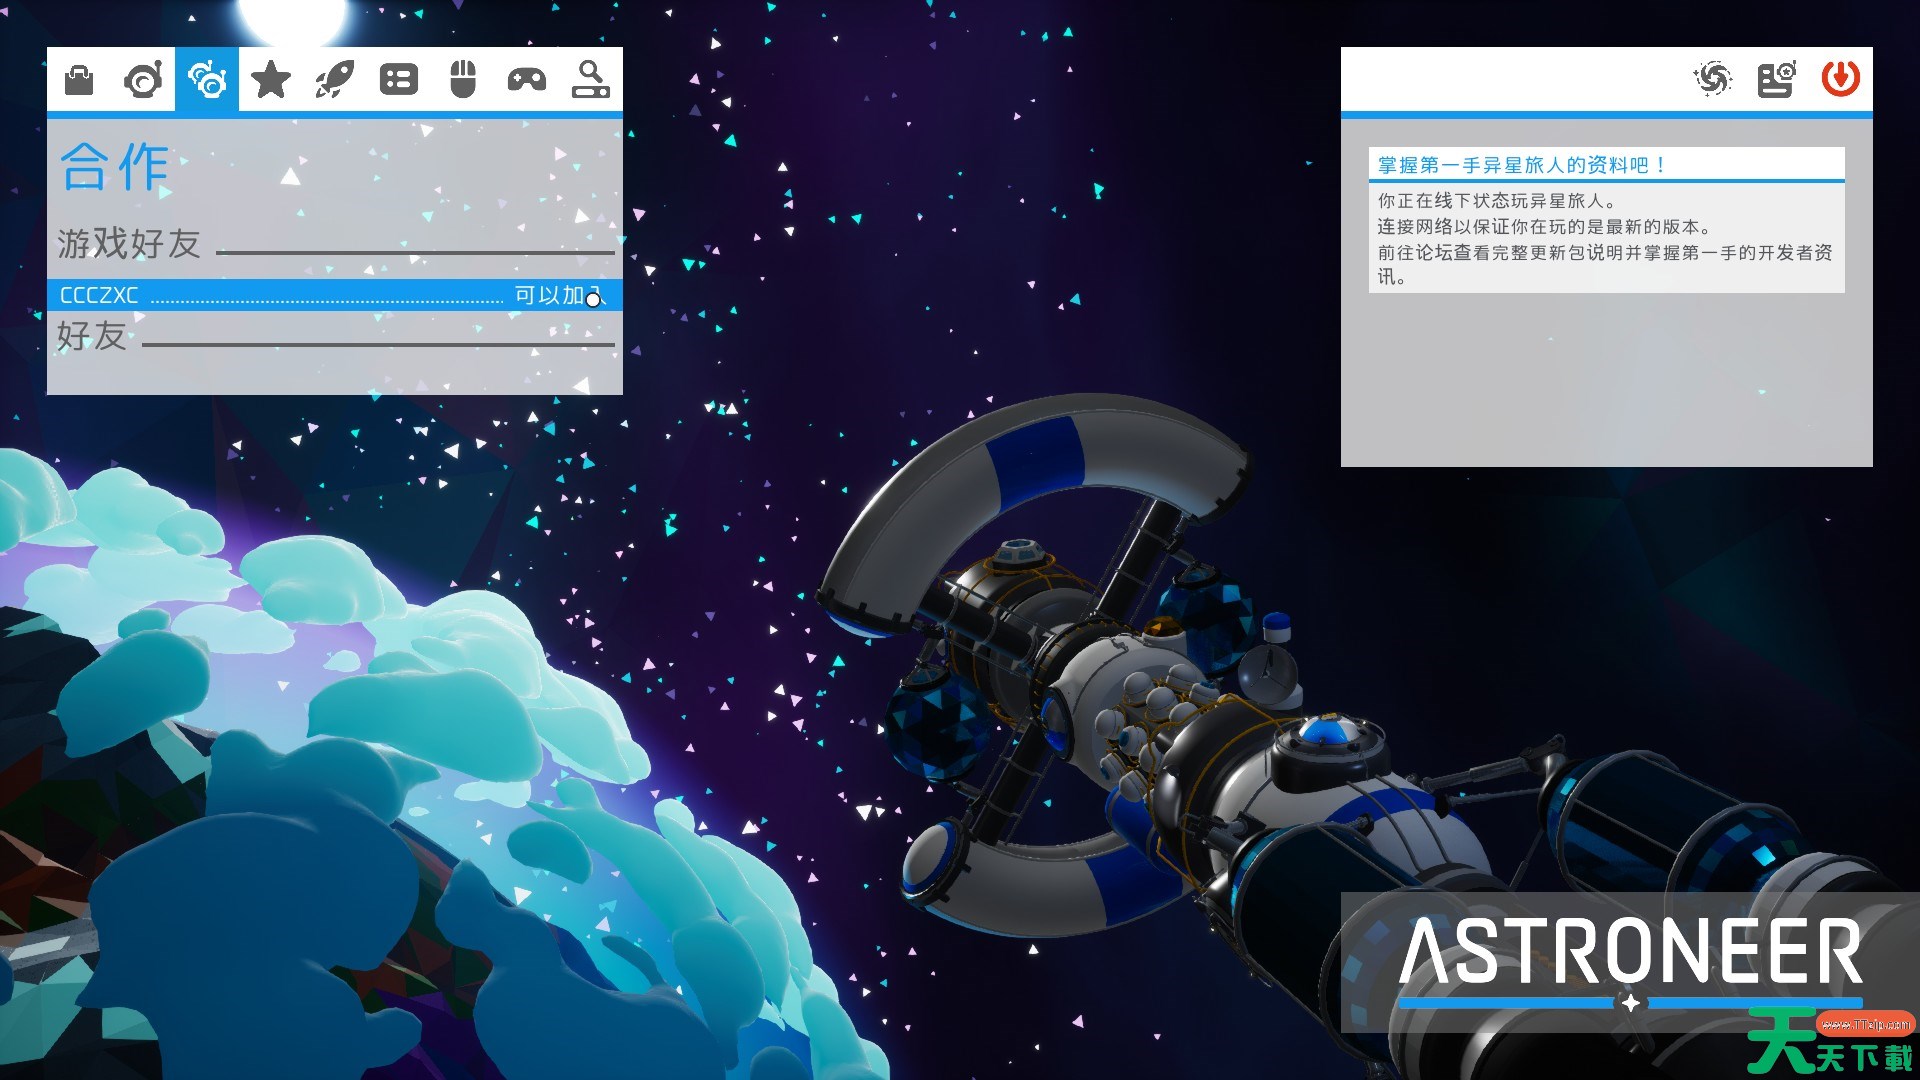Open the star icon menu
The width and height of the screenshot is (1920, 1080).
coord(271,79)
